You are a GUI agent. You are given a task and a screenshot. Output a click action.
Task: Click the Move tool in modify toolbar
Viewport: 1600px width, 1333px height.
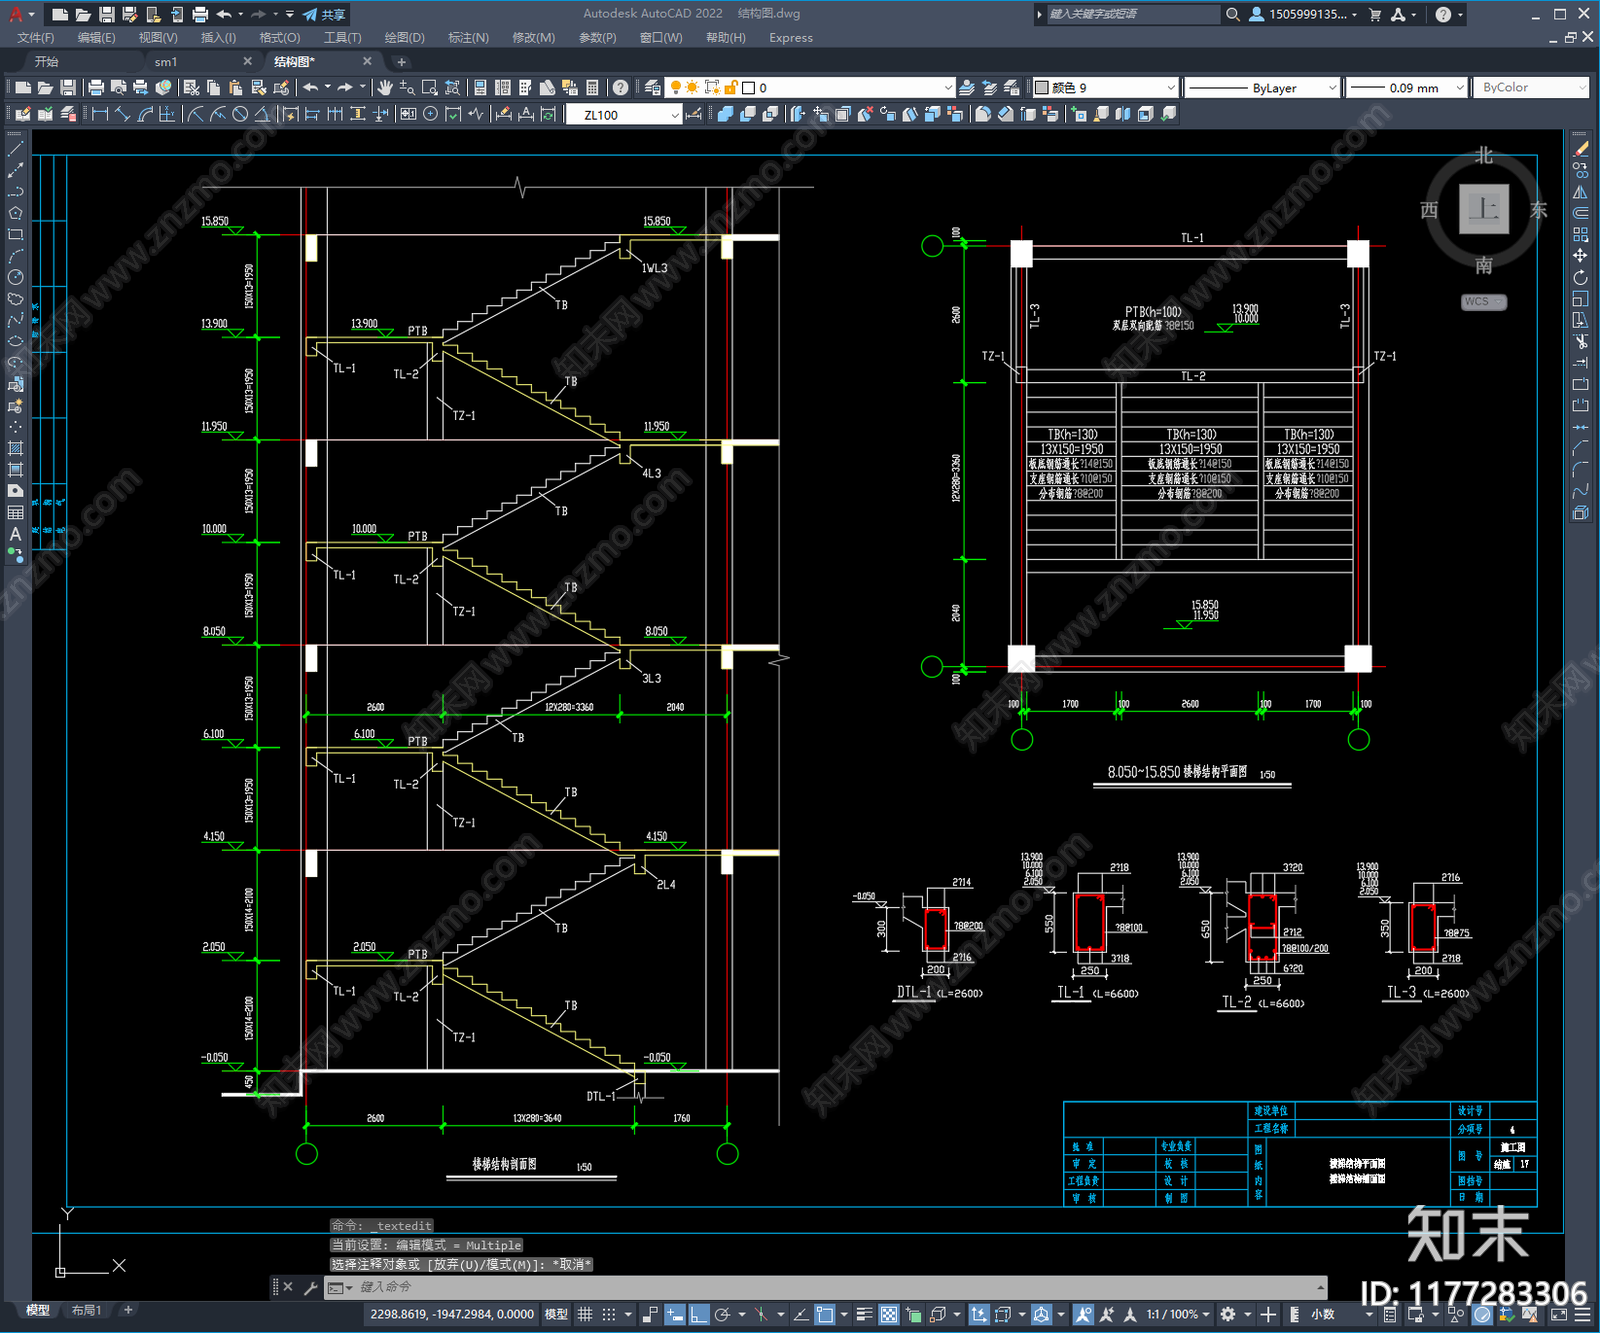[x=1580, y=256]
